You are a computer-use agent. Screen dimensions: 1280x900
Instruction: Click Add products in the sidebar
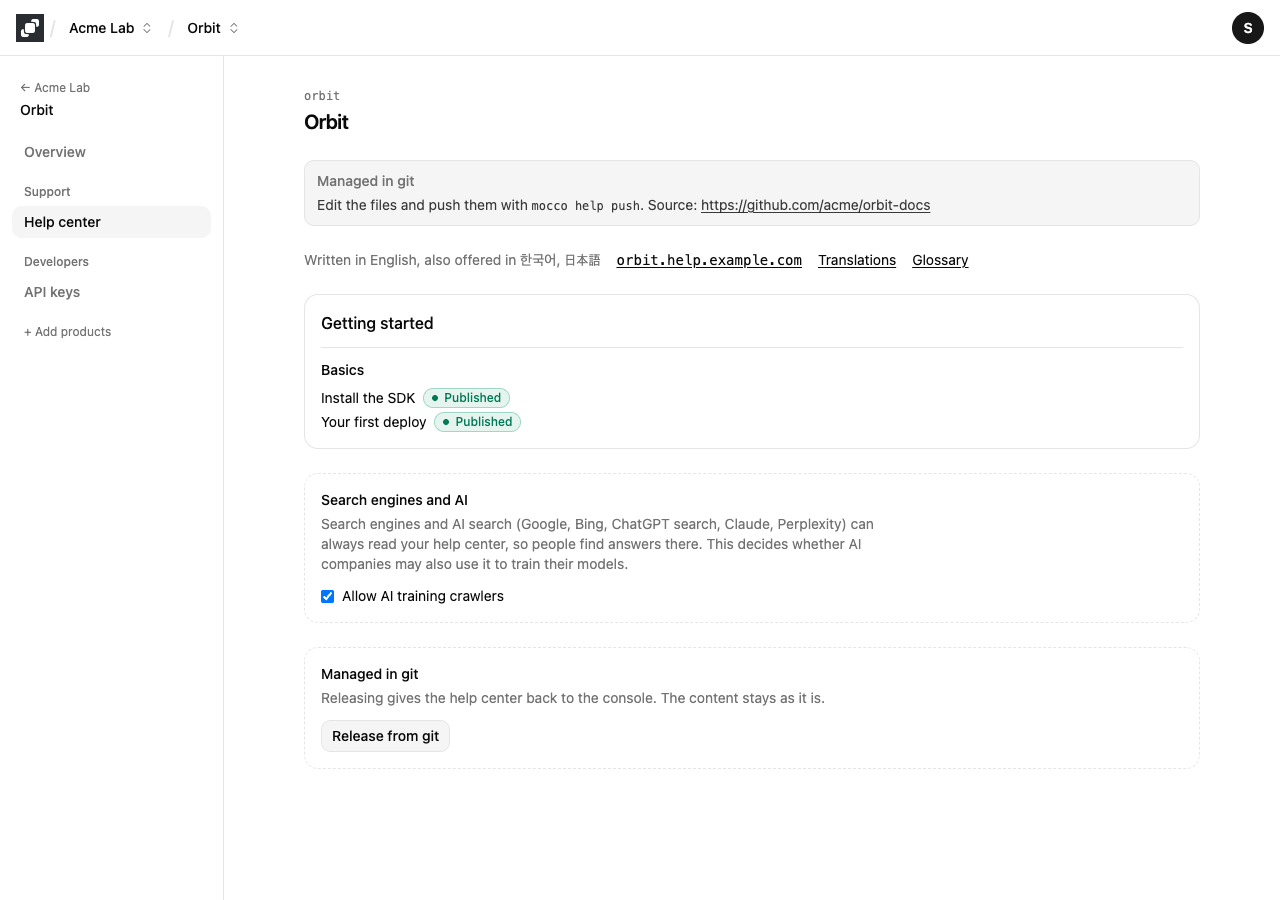pyautogui.click(x=67, y=332)
